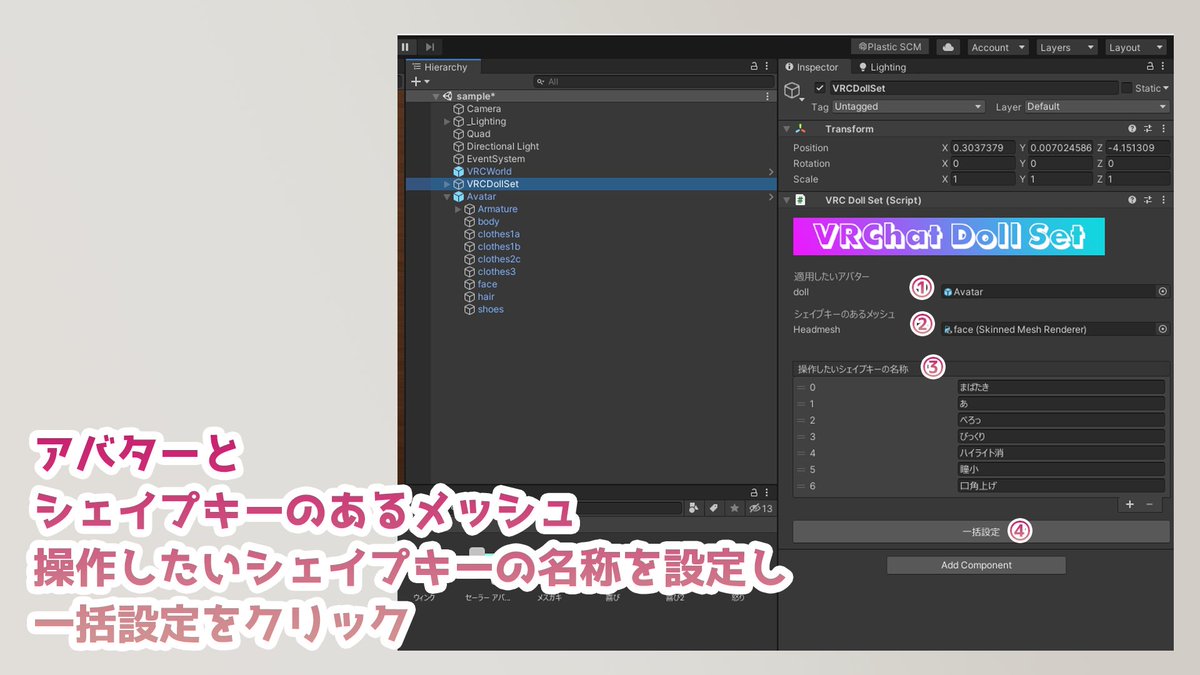This screenshot has height=675, width=1200.
Task: Open Transform component help icon
Action: click(x=1132, y=129)
